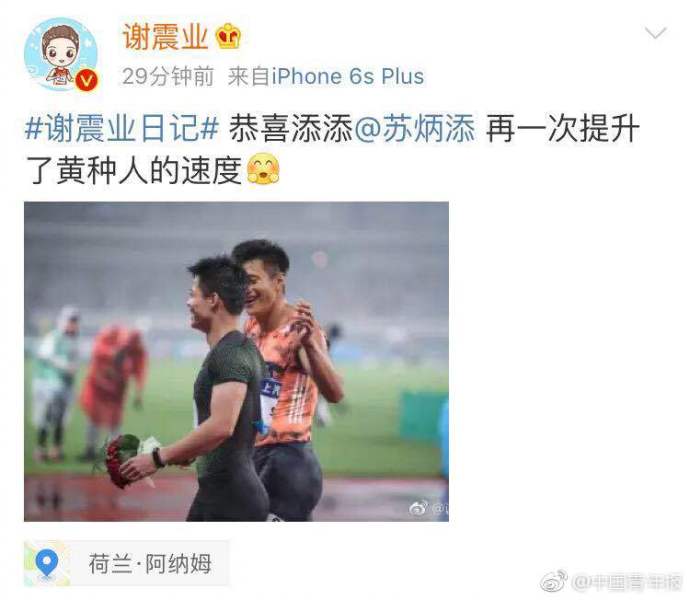The width and height of the screenshot is (690, 600).
Task: Open the iPhone 6s Plus source link
Action: click(x=348, y=77)
